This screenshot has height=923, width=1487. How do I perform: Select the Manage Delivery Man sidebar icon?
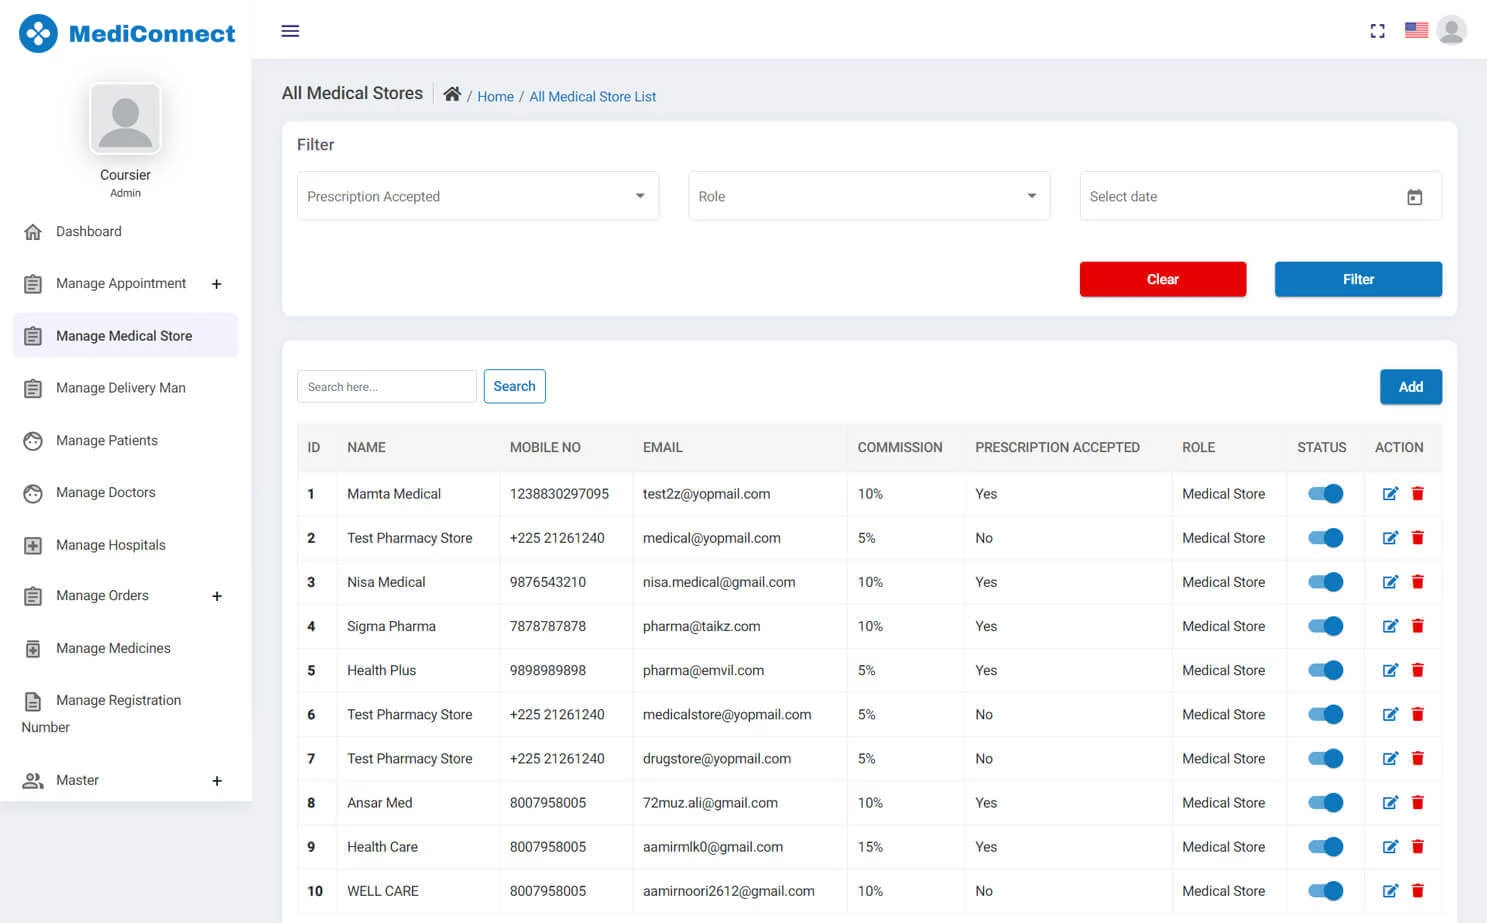(x=33, y=388)
